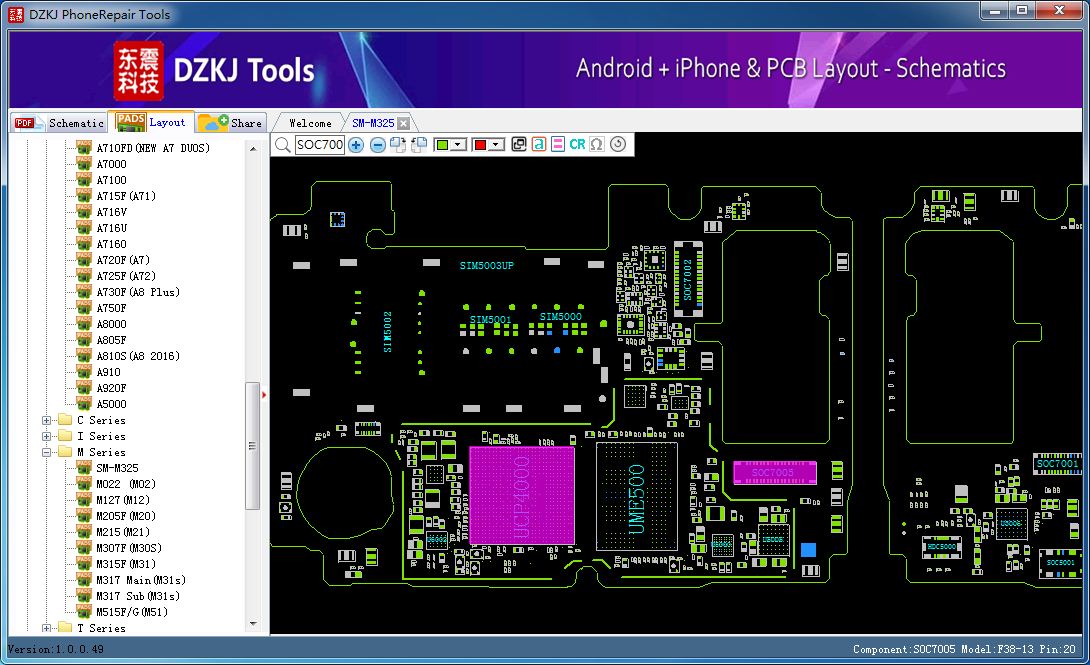Viewport: 1090px width, 665px height.
Task: Select the UME500 memory chip
Action: point(637,497)
